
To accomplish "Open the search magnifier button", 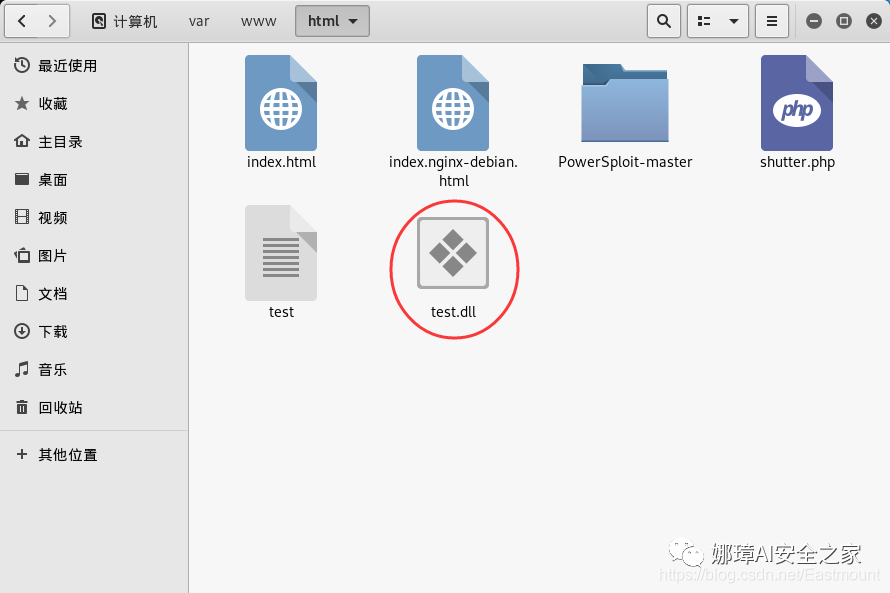I will click(664, 22).
